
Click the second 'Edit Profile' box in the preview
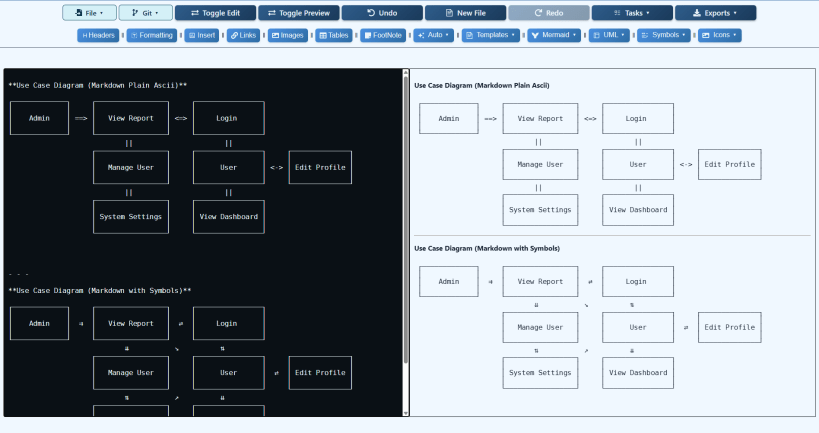(x=730, y=327)
